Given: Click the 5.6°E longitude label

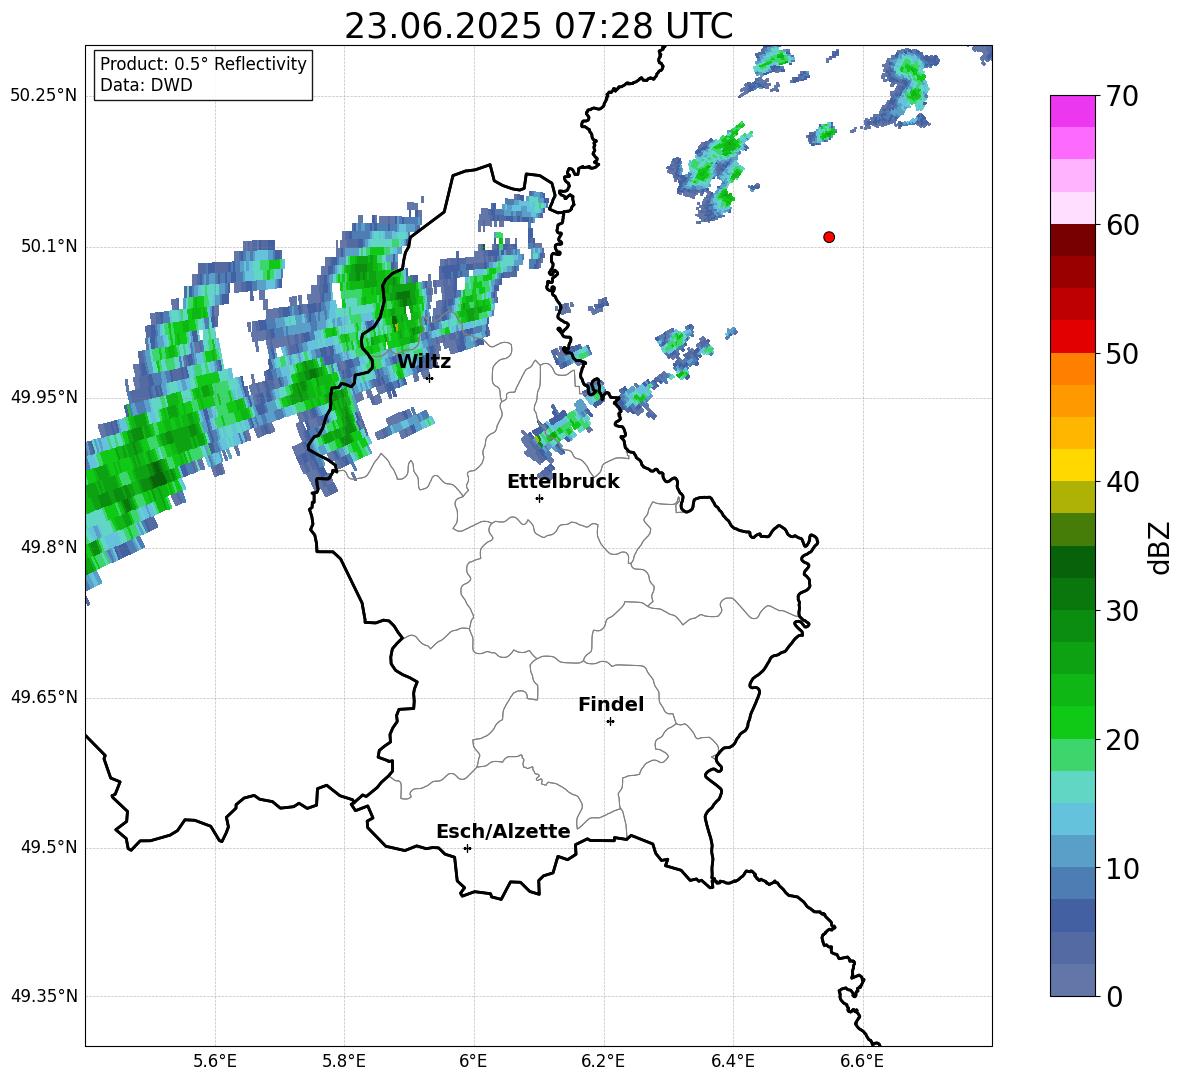Looking at the screenshot, I should point(215,1061).
